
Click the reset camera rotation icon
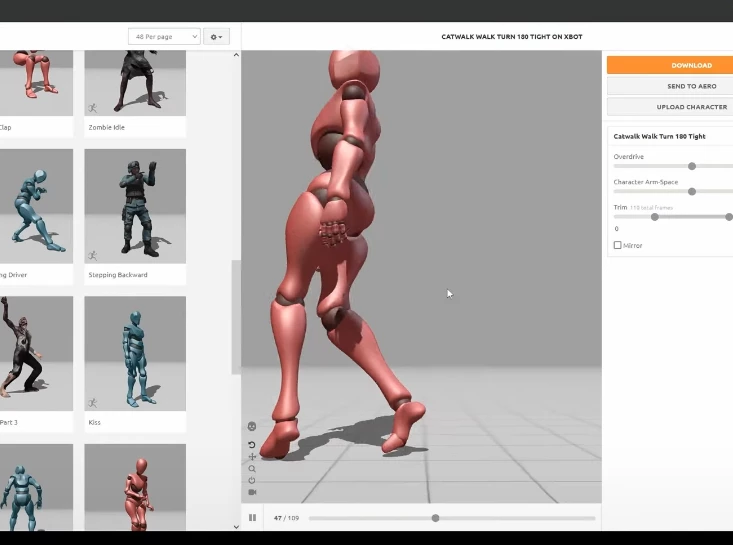[x=252, y=445]
